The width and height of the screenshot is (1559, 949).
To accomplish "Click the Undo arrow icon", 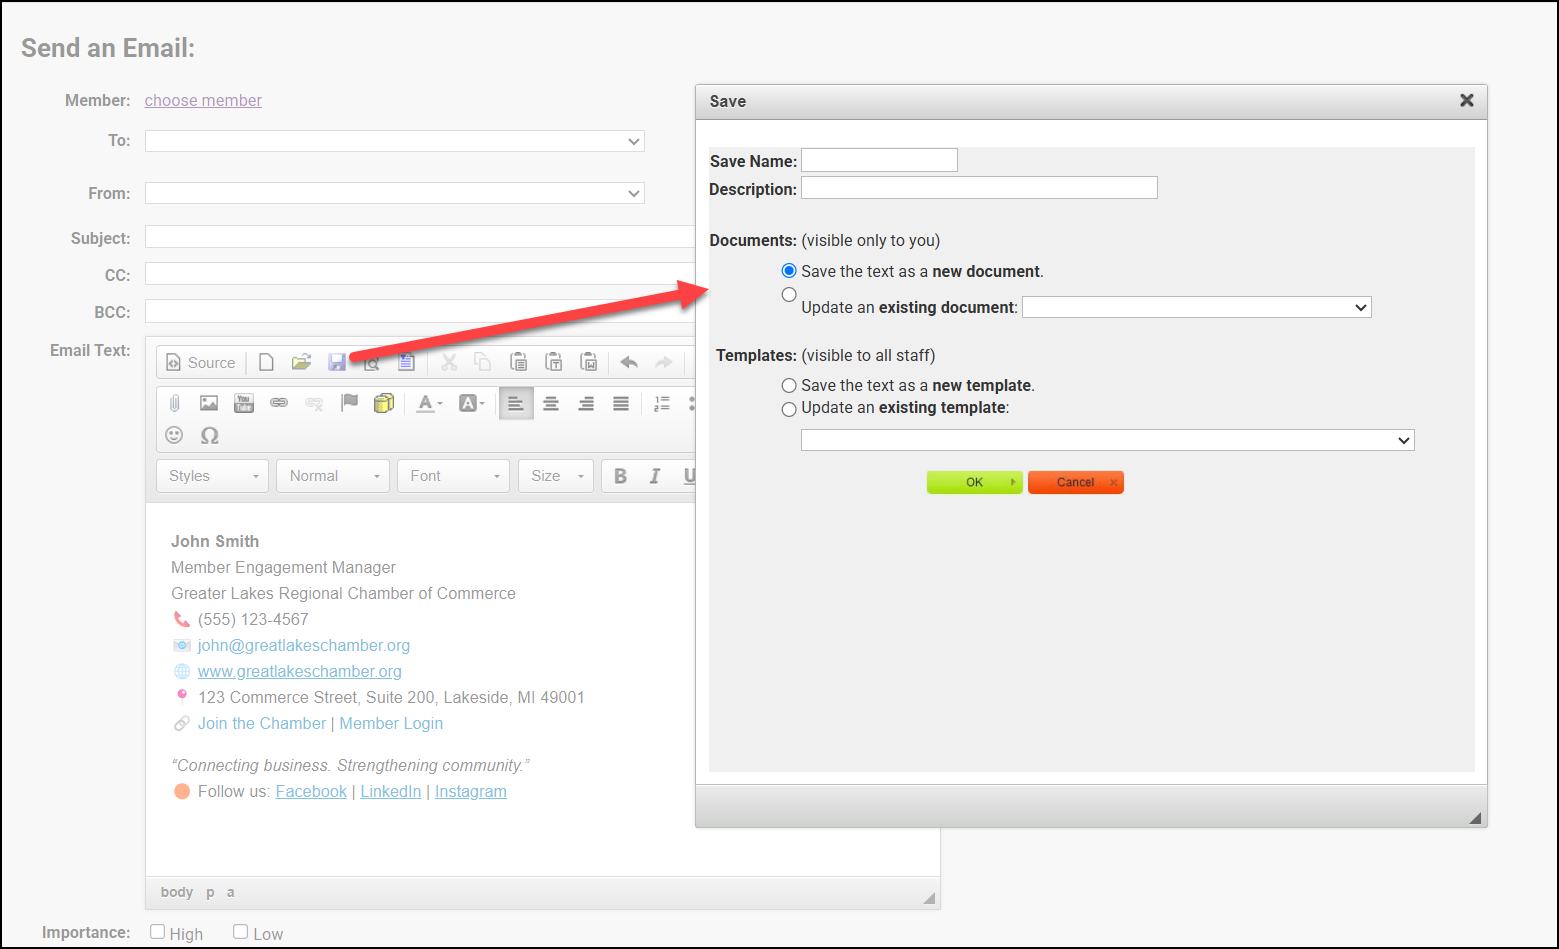I will (x=629, y=362).
